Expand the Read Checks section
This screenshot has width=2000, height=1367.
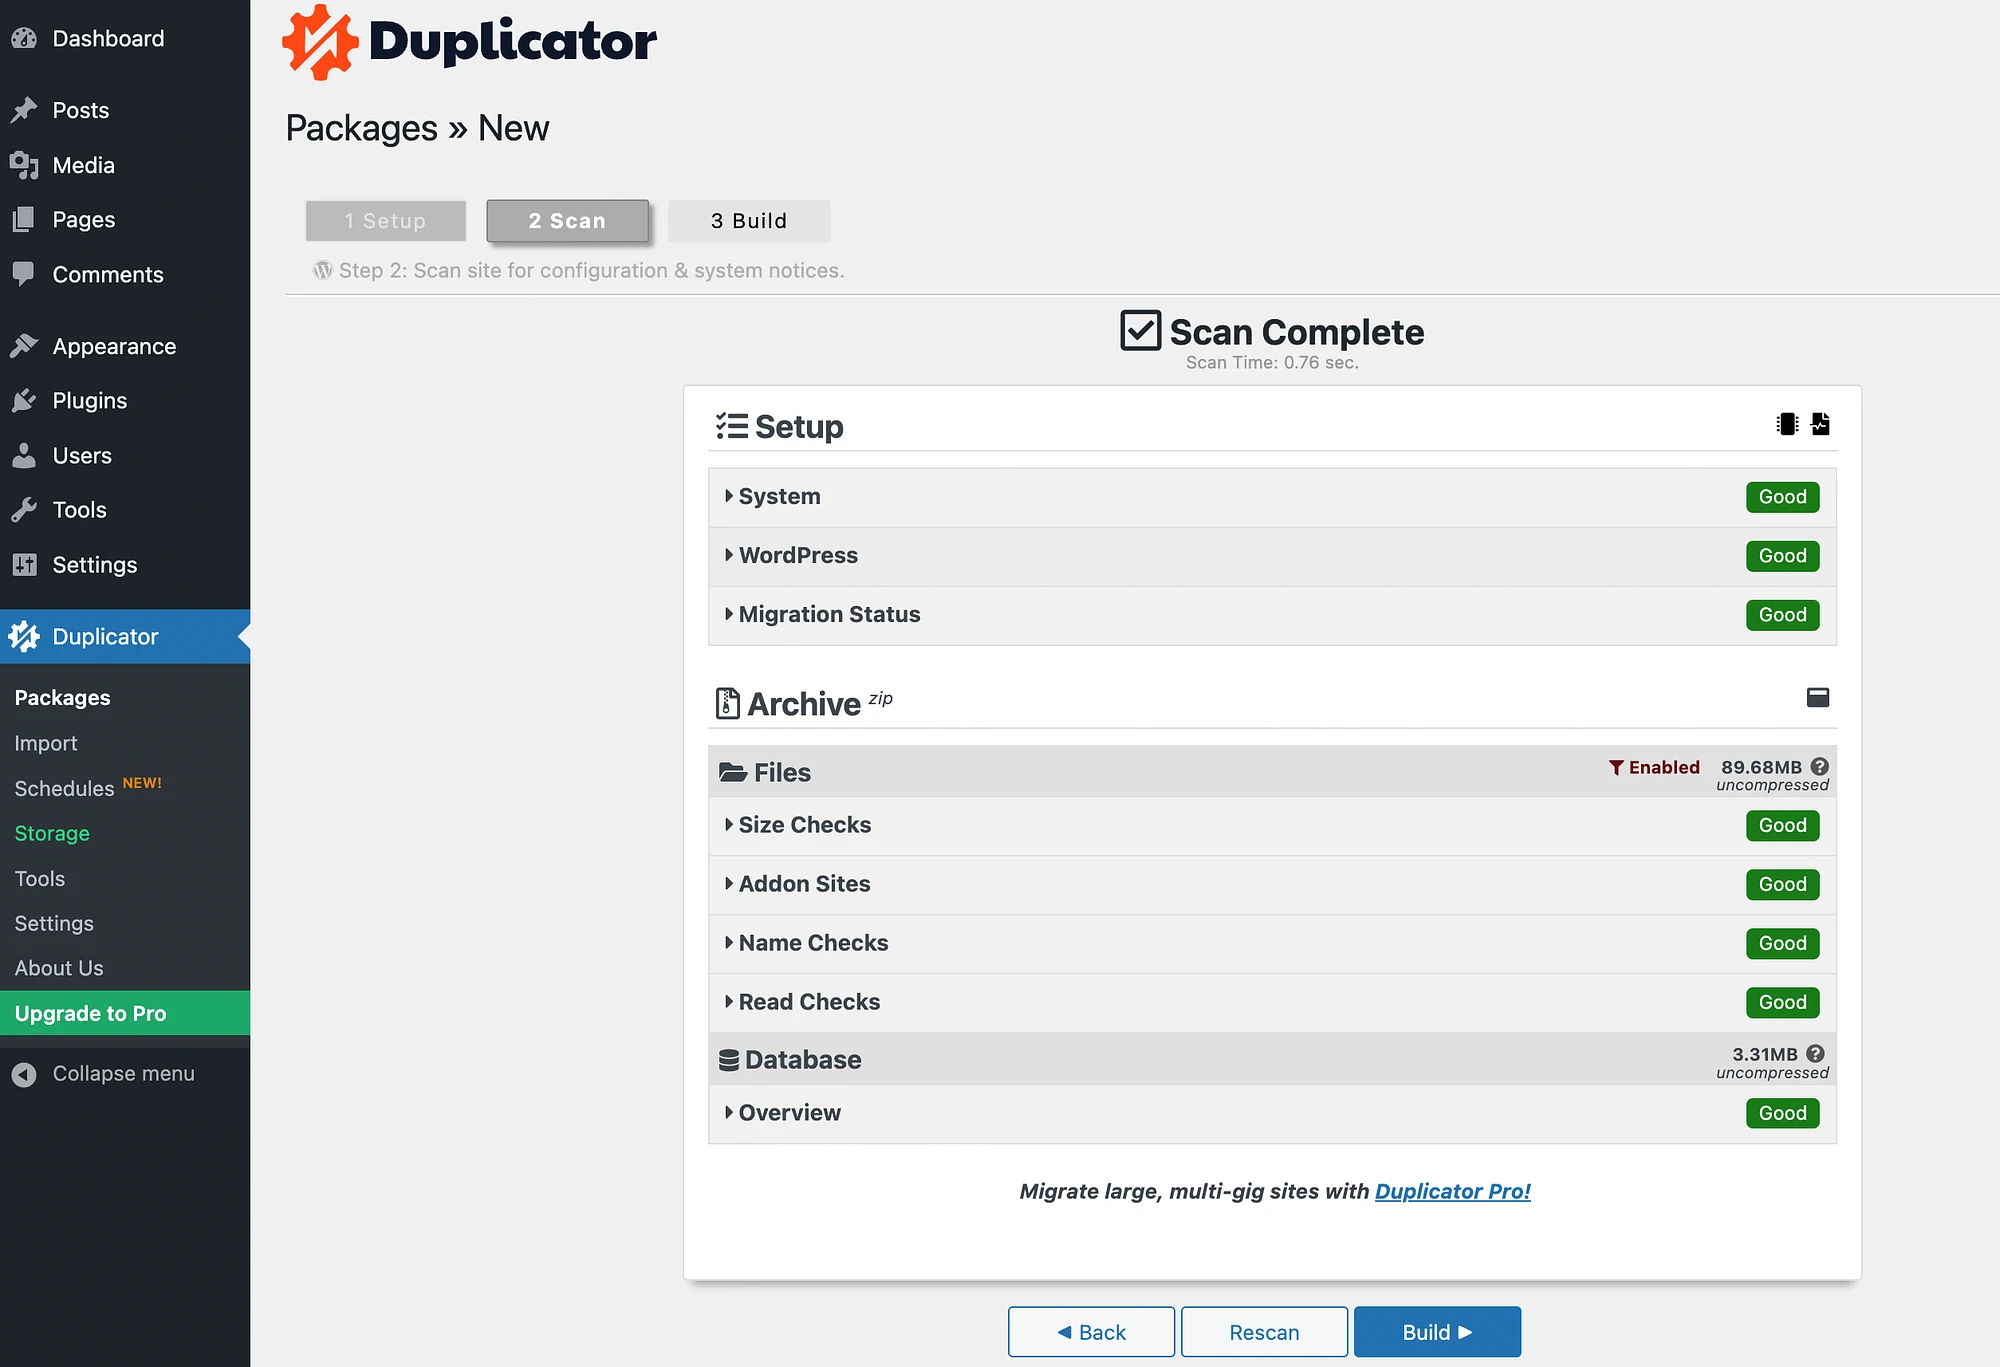click(x=809, y=1001)
